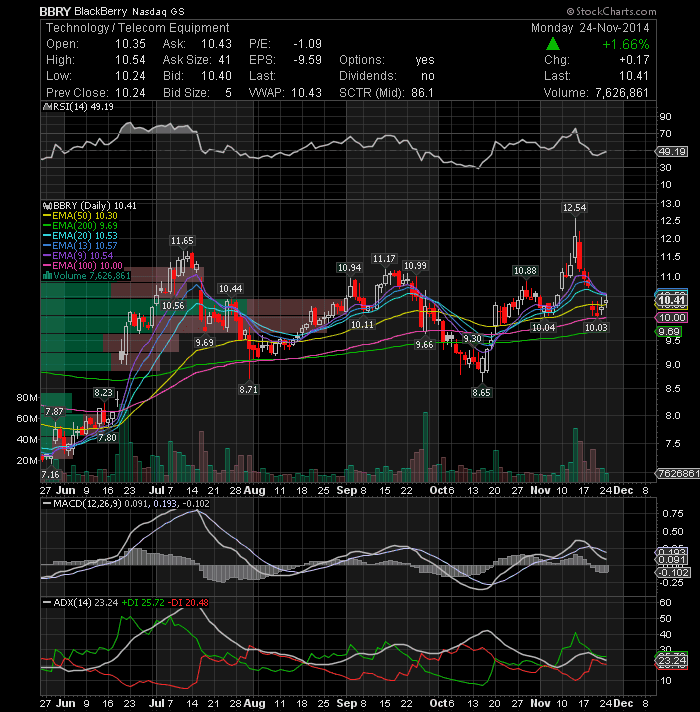This screenshot has width=700, height=712.
Task: Click the 8.23 price label
Action: coord(103,393)
